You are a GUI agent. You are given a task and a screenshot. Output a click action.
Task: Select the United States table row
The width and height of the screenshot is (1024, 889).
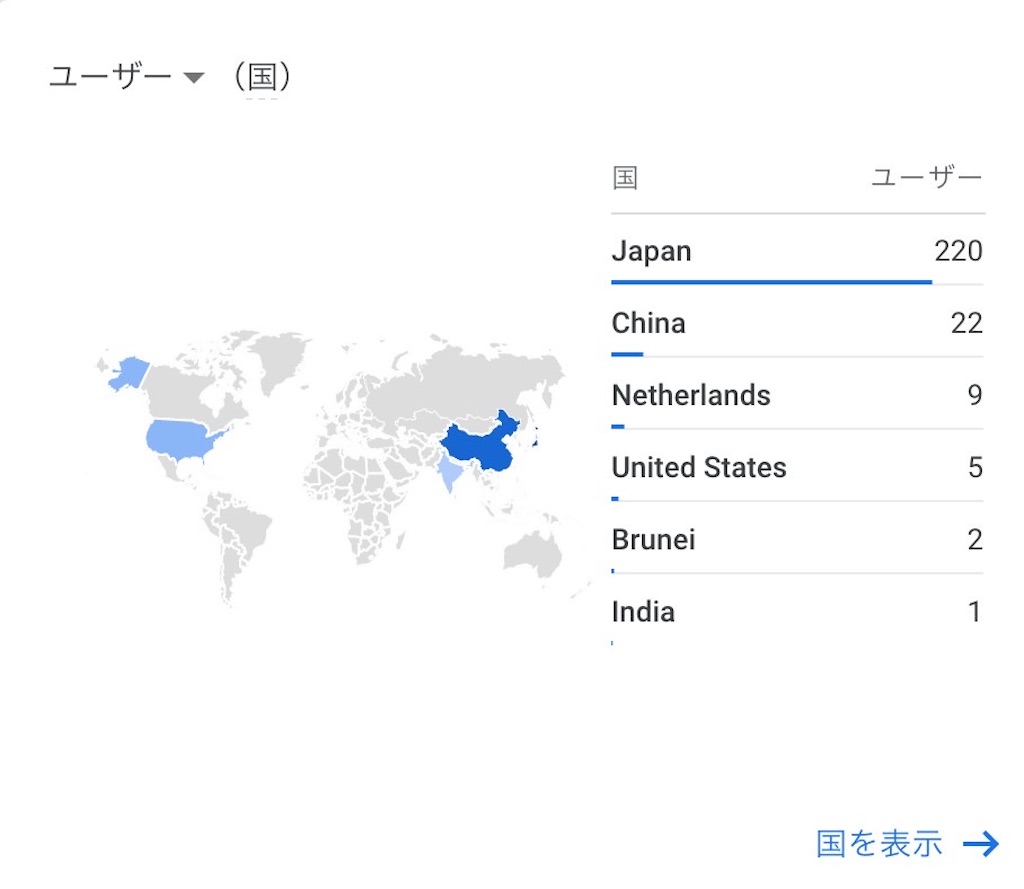click(x=797, y=467)
